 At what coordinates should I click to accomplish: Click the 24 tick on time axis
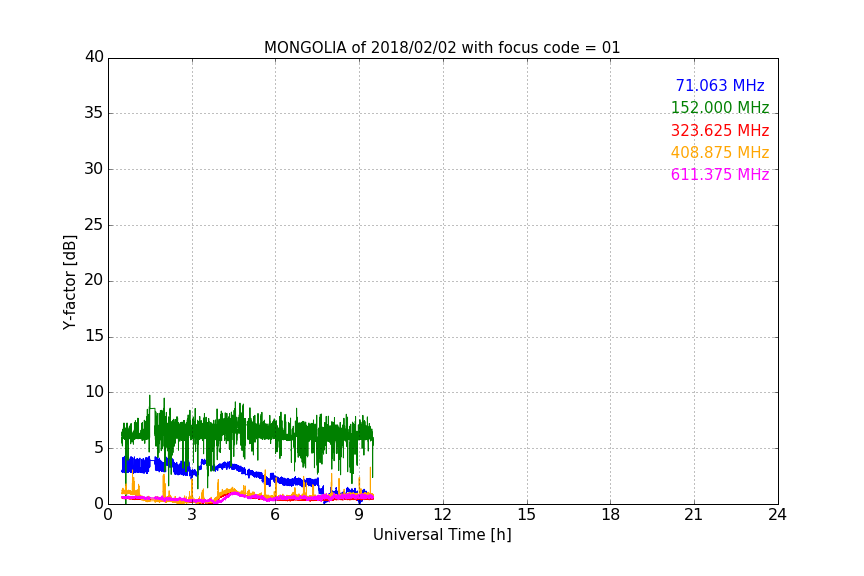[x=777, y=515]
